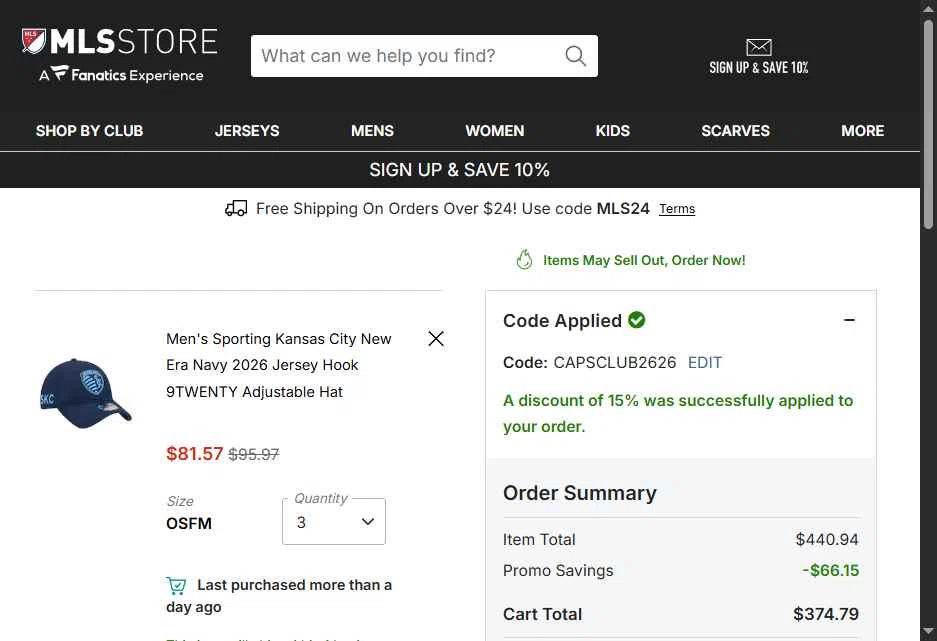Click the Cart Total amount $374.79
This screenshot has width=937, height=641.
826,614
